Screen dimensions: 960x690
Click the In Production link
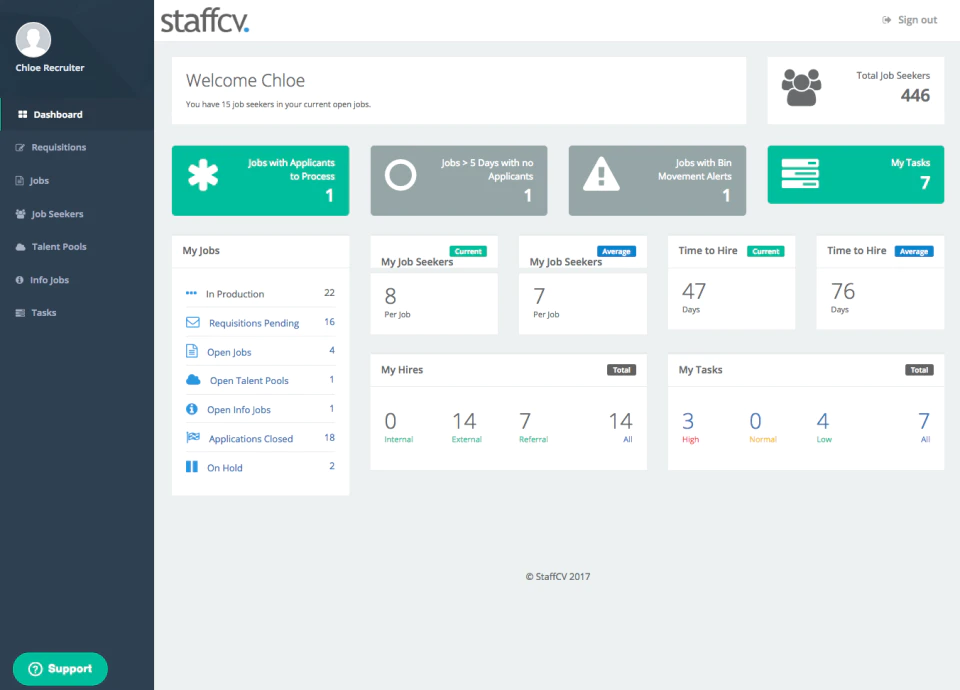click(235, 294)
